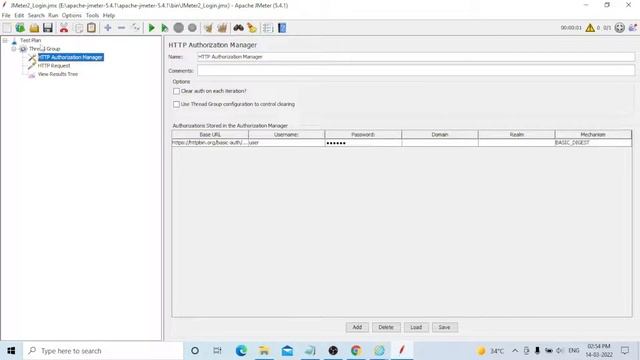Collapse the Test Plan tree node
Viewport: 640px width, 360px height.
coord(5,40)
